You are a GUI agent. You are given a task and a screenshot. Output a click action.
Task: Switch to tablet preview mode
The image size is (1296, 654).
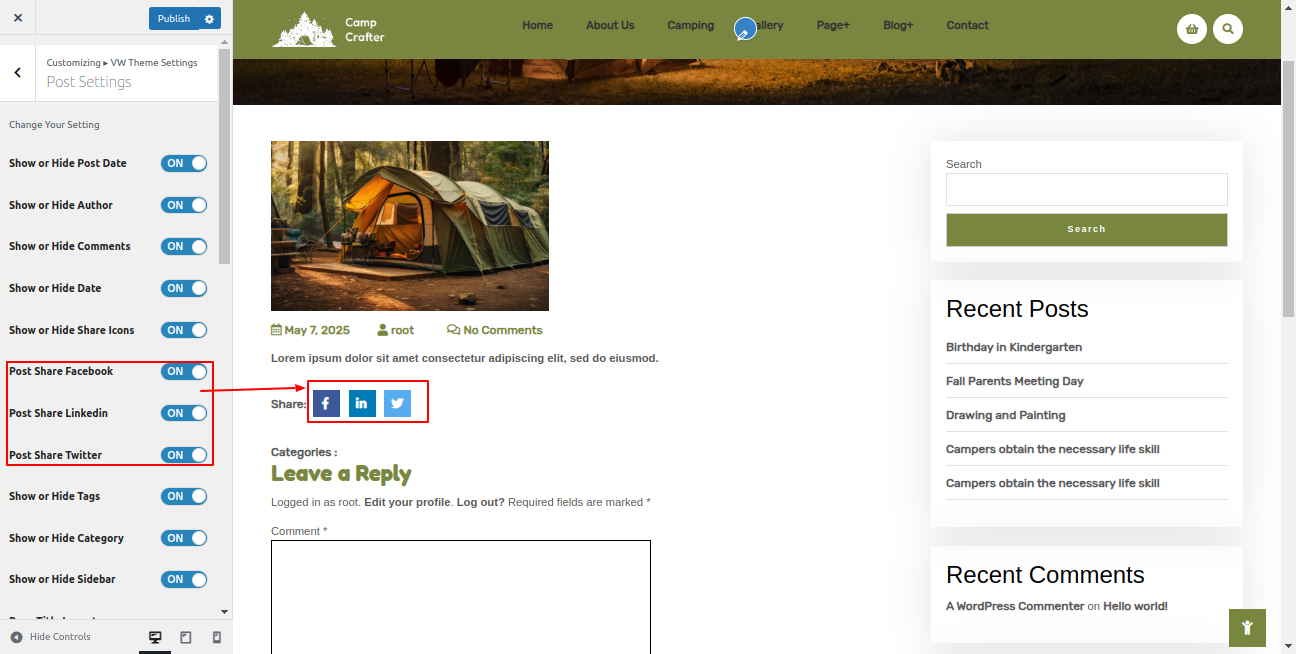(186, 637)
